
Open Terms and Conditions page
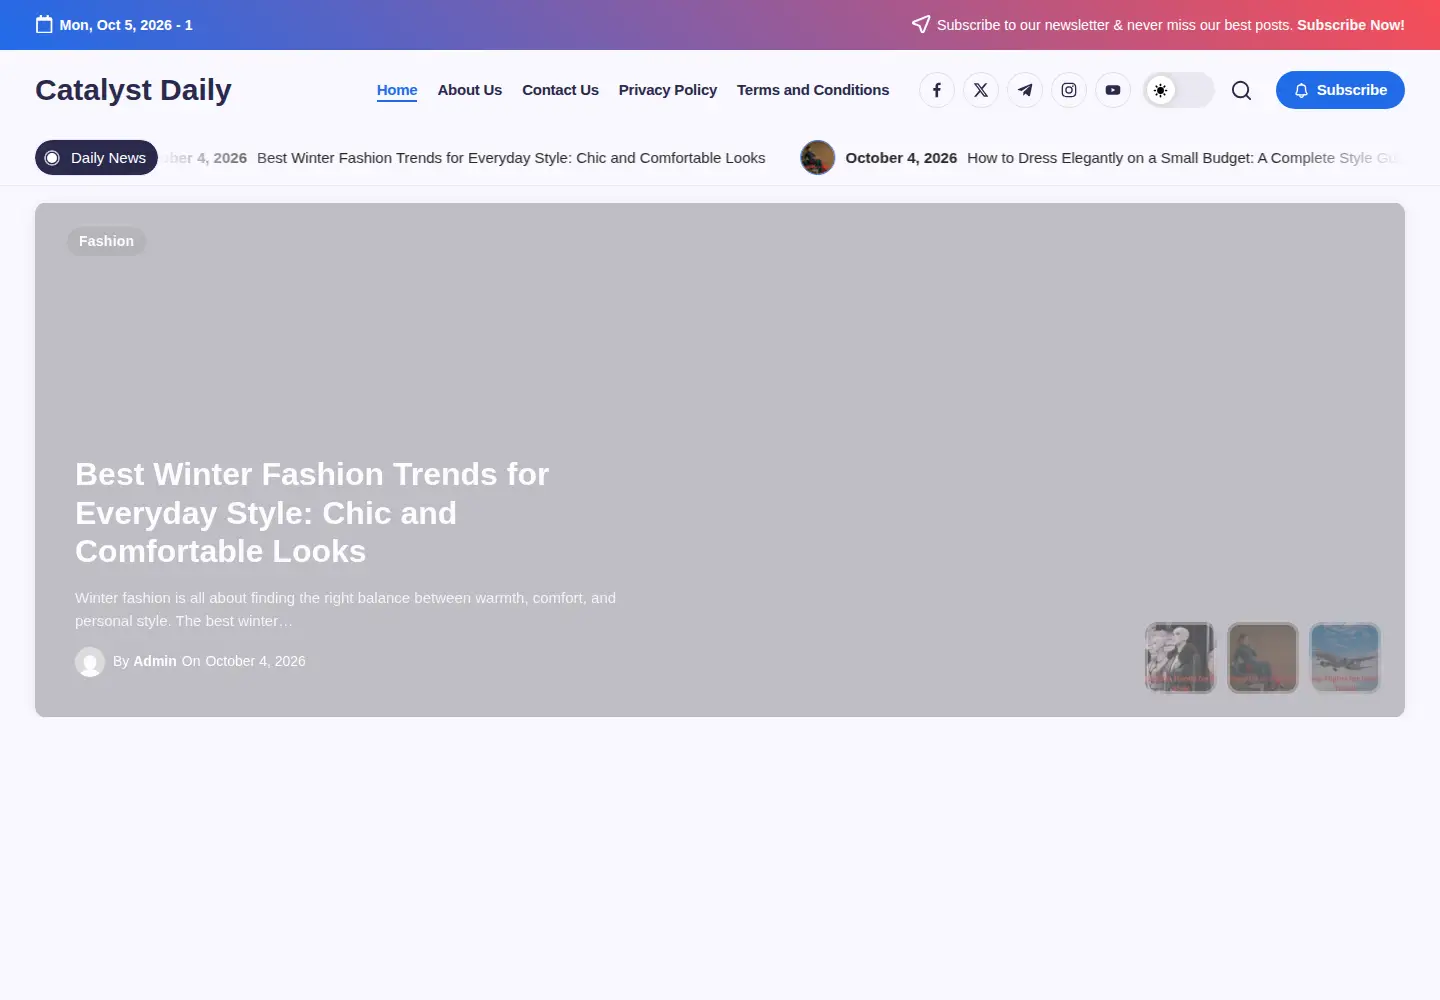pyautogui.click(x=813, y=90)
